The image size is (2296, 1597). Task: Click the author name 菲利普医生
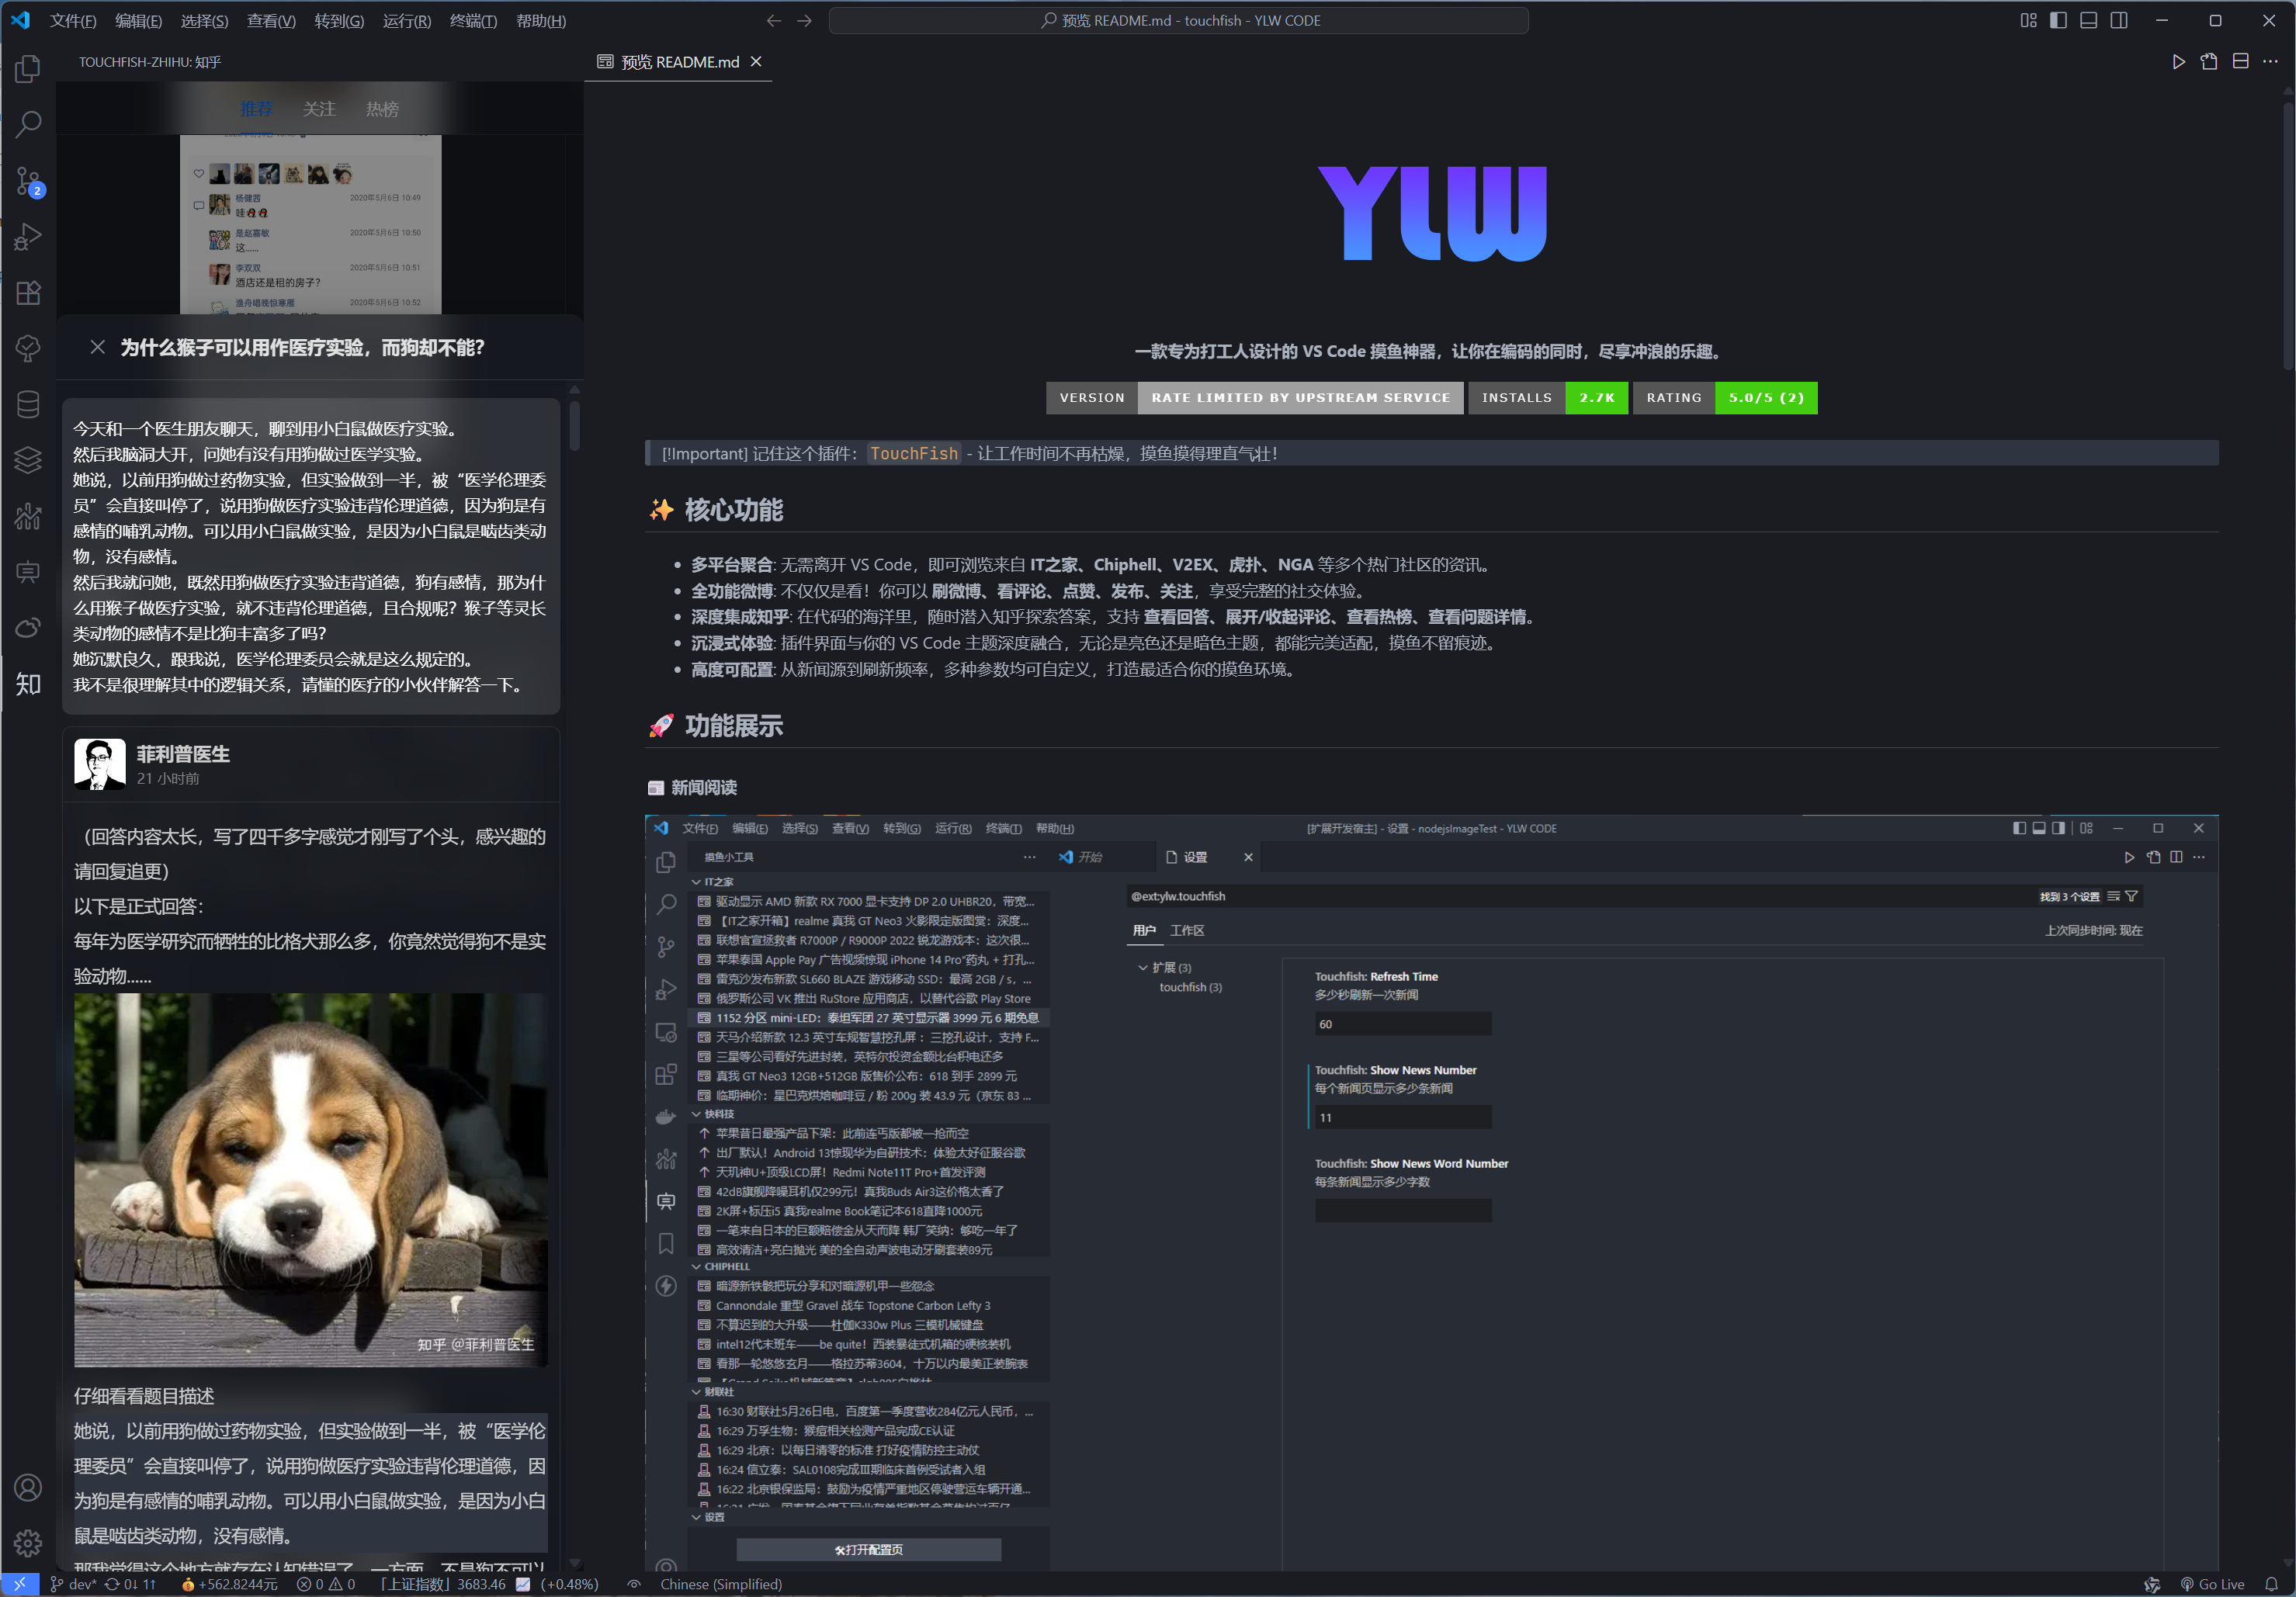point(183,754)
